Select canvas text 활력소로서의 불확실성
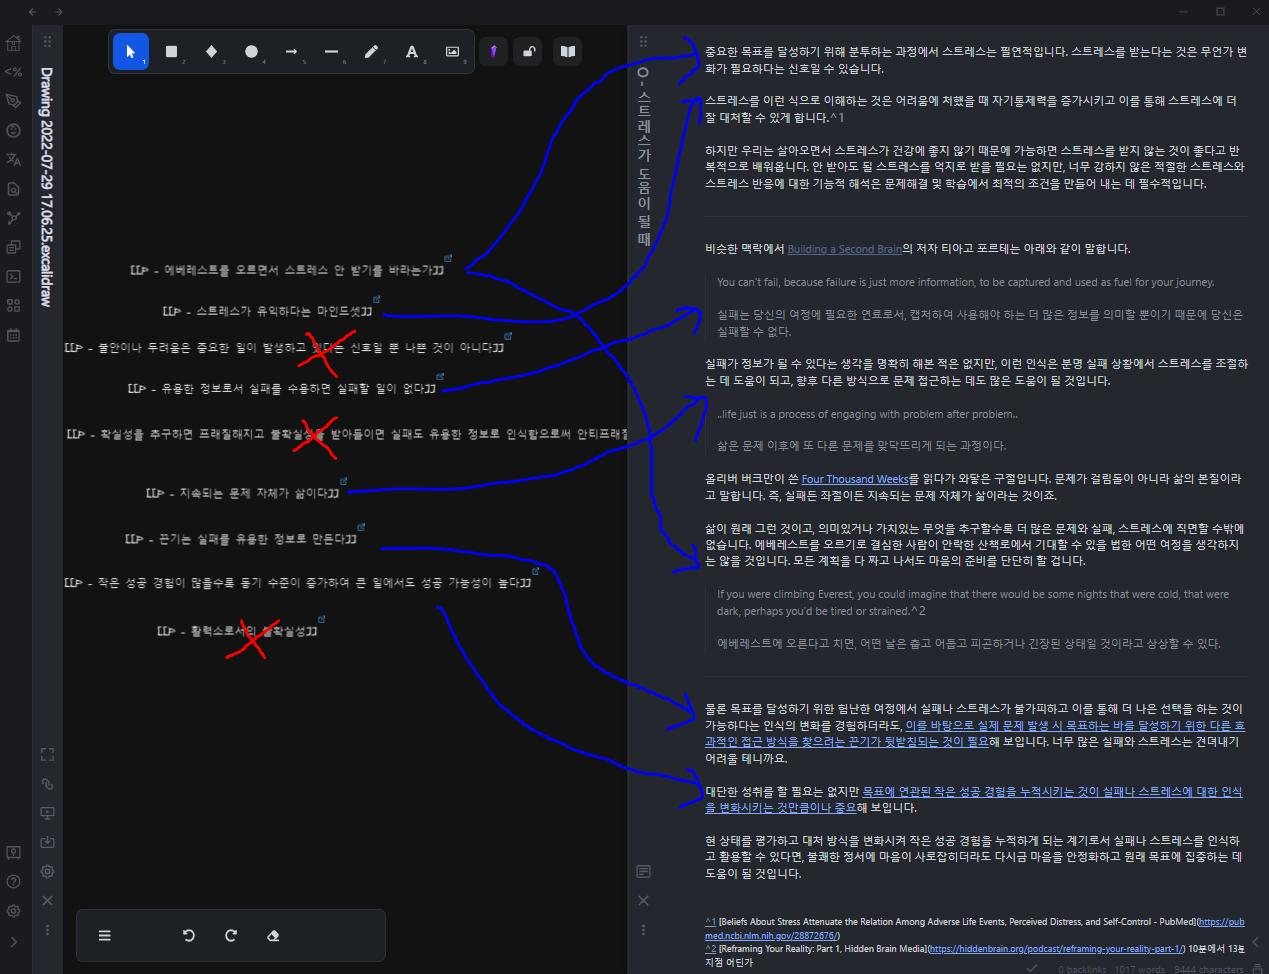Image resolution: width=1269 pixels, height=974 pixels. pos(237,631)
